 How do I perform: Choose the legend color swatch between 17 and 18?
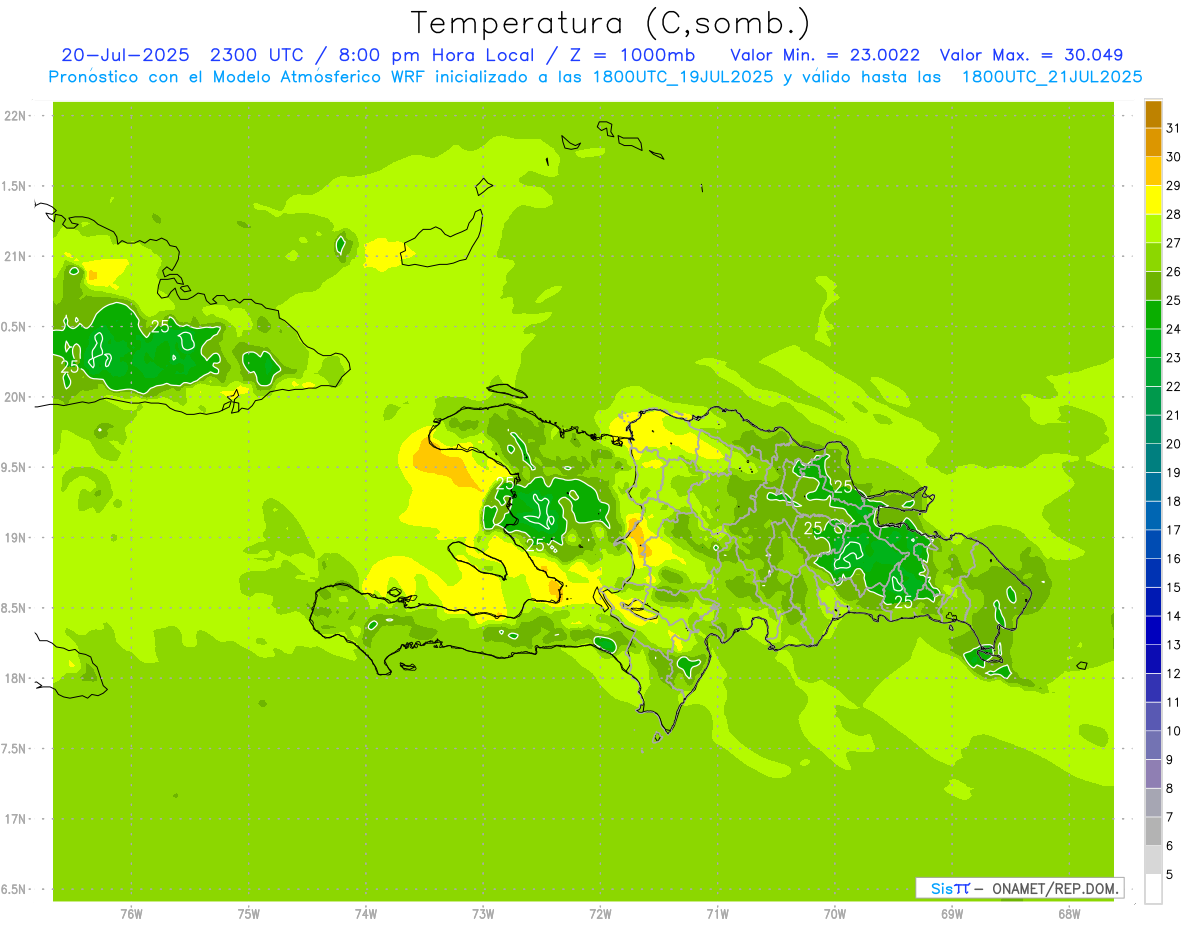coord(1153,515)
